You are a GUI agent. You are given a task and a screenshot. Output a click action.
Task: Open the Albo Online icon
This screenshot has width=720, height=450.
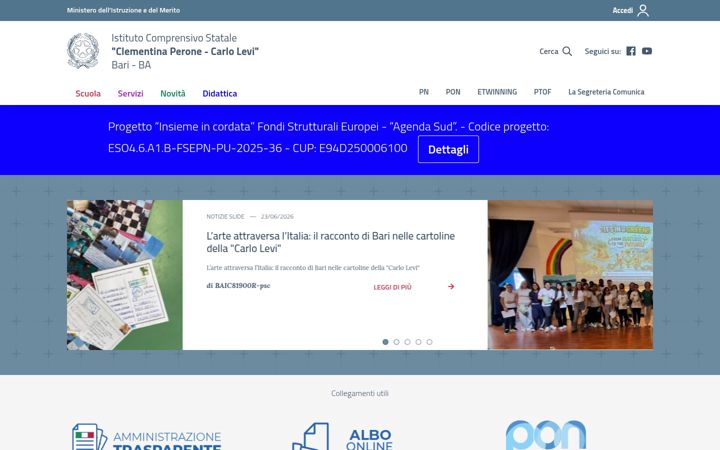[311, 437]
